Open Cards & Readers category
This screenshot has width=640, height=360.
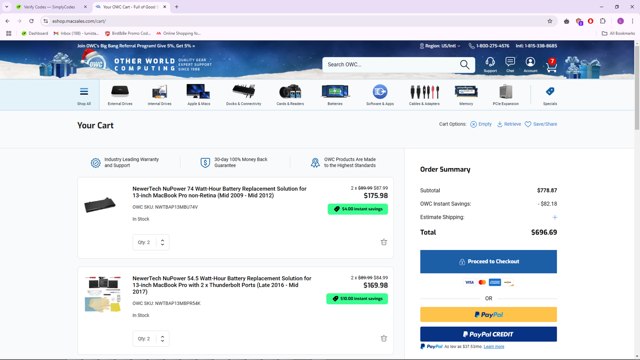click(x=290, y=95)
